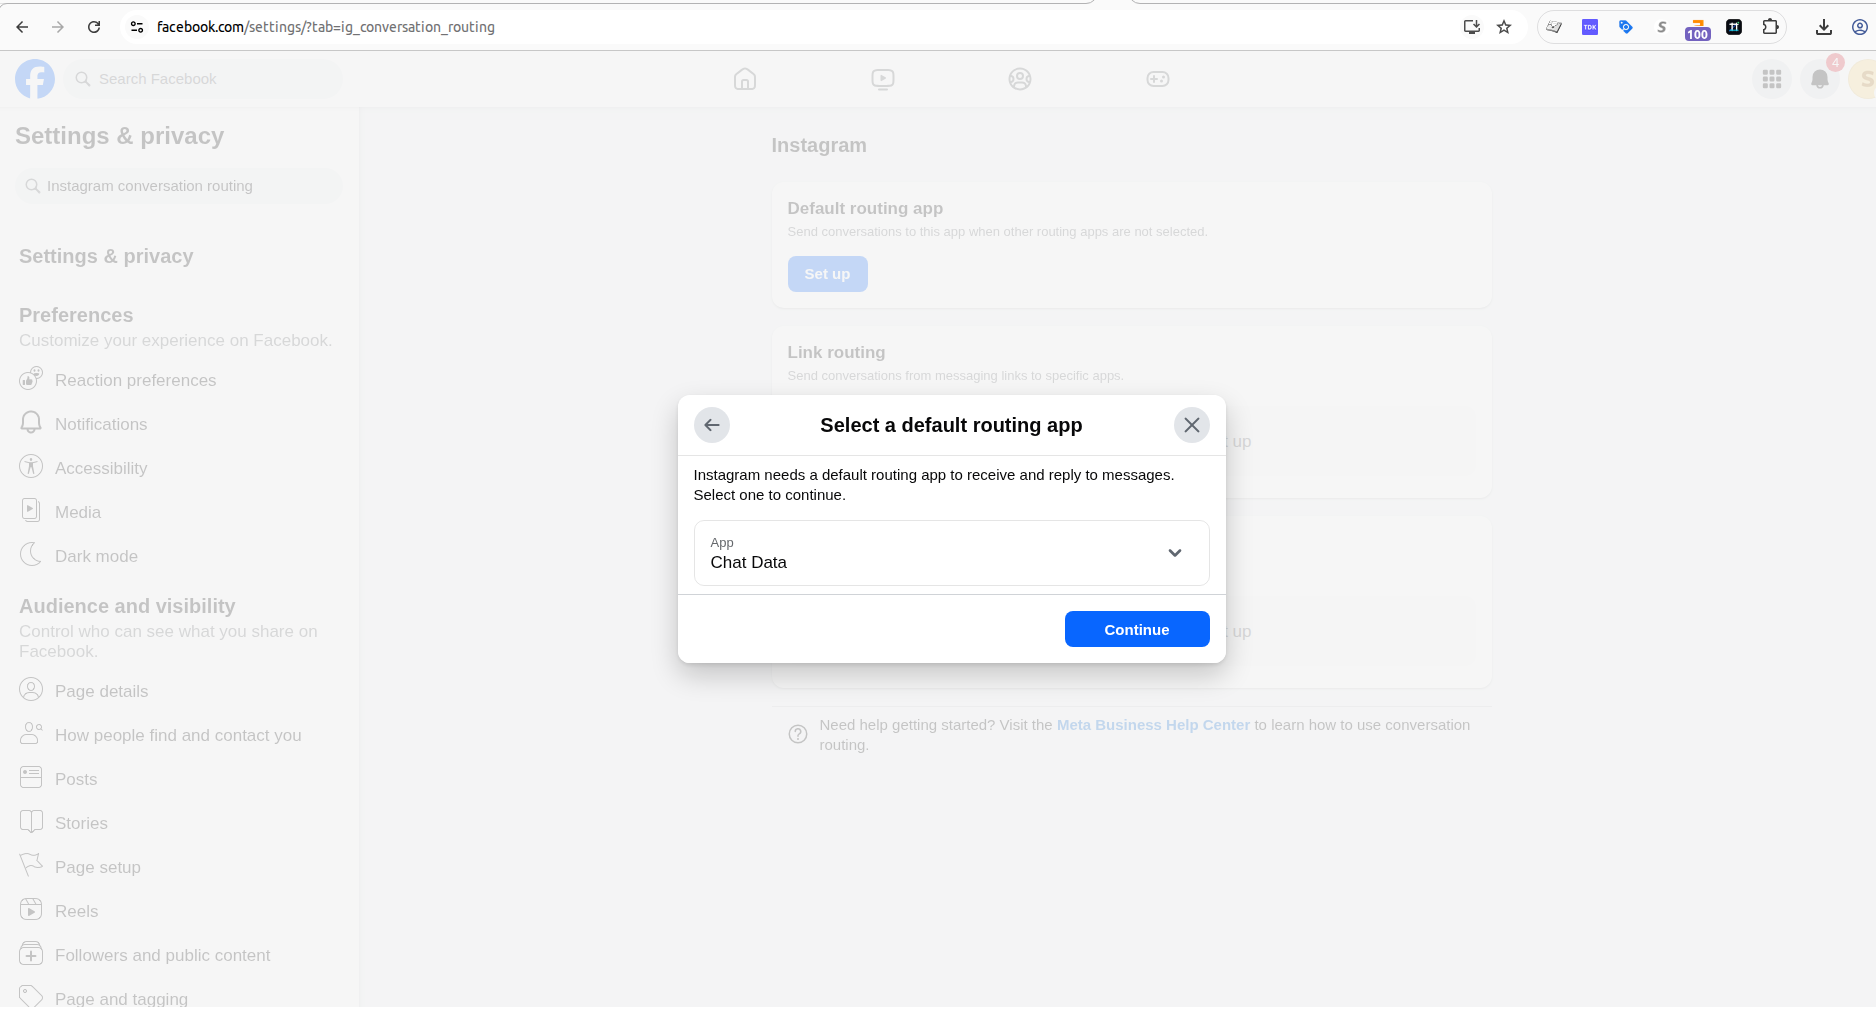Click the S extension icon

tap(1662, 27)
